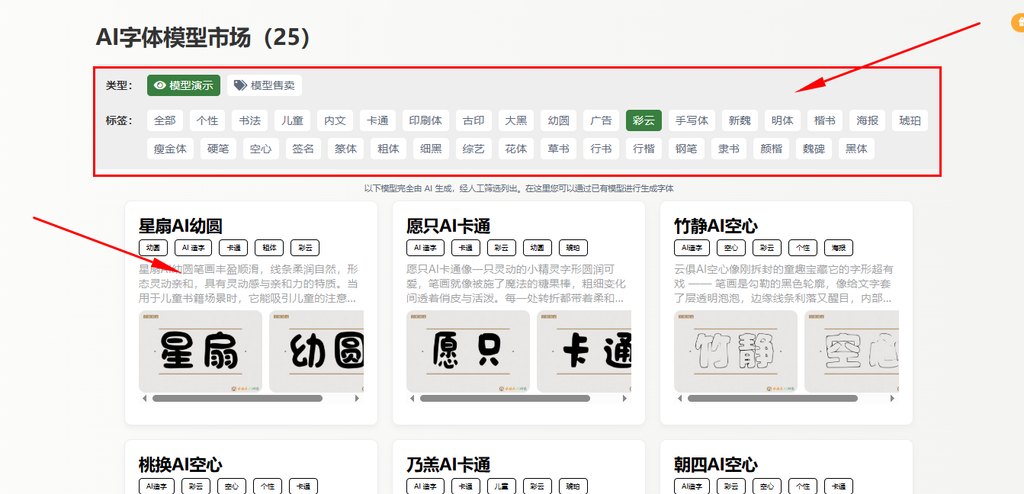Choose the 空心 filter tag
The width and height of the screenshot is (1024, 494).
click(x=261, y=149)
